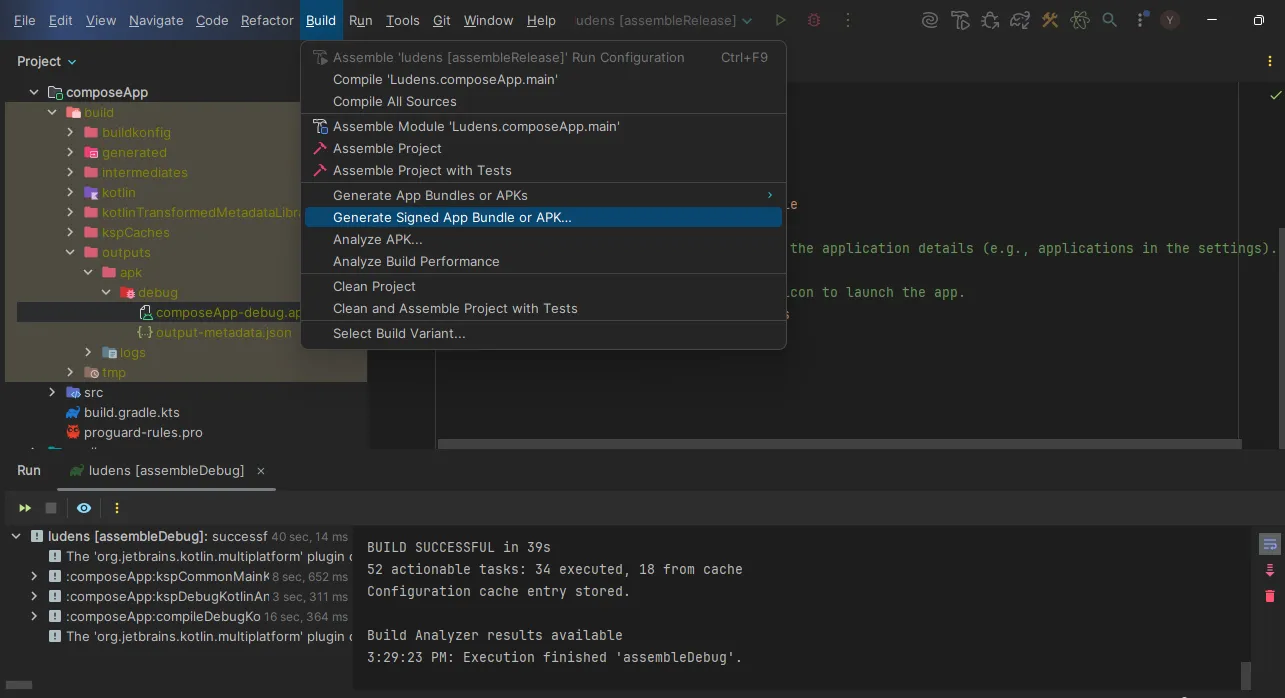
Task: Toggle soft-wrap in Run console
Action: tap(1270, 545)
